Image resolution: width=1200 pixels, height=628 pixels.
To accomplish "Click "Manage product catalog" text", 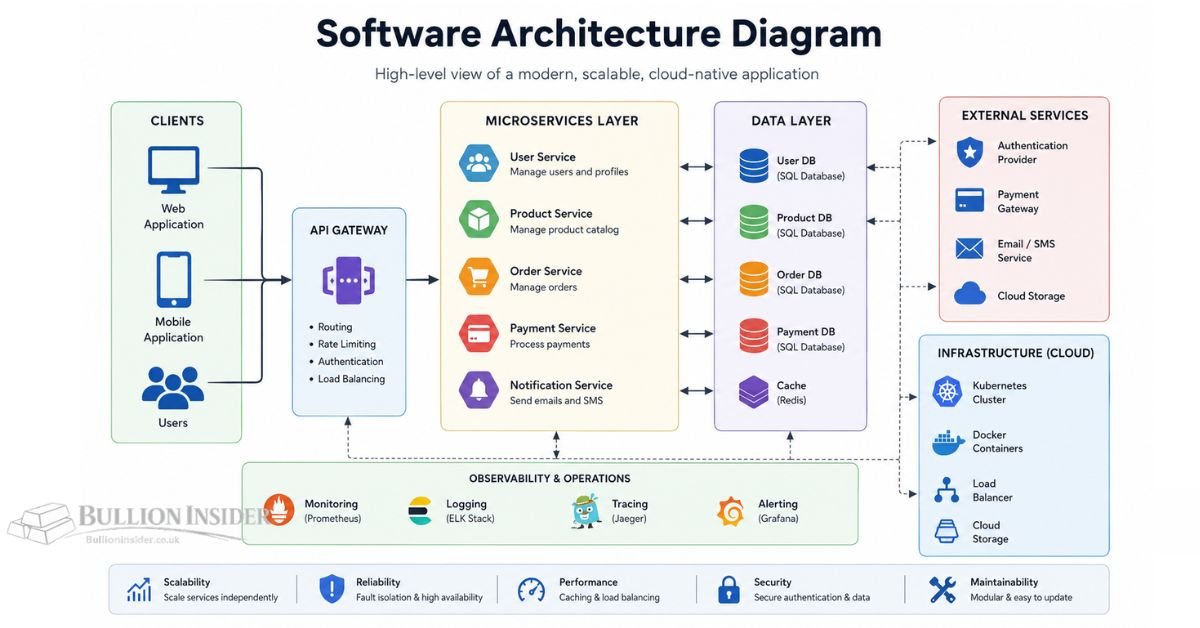I will (564, 229).
